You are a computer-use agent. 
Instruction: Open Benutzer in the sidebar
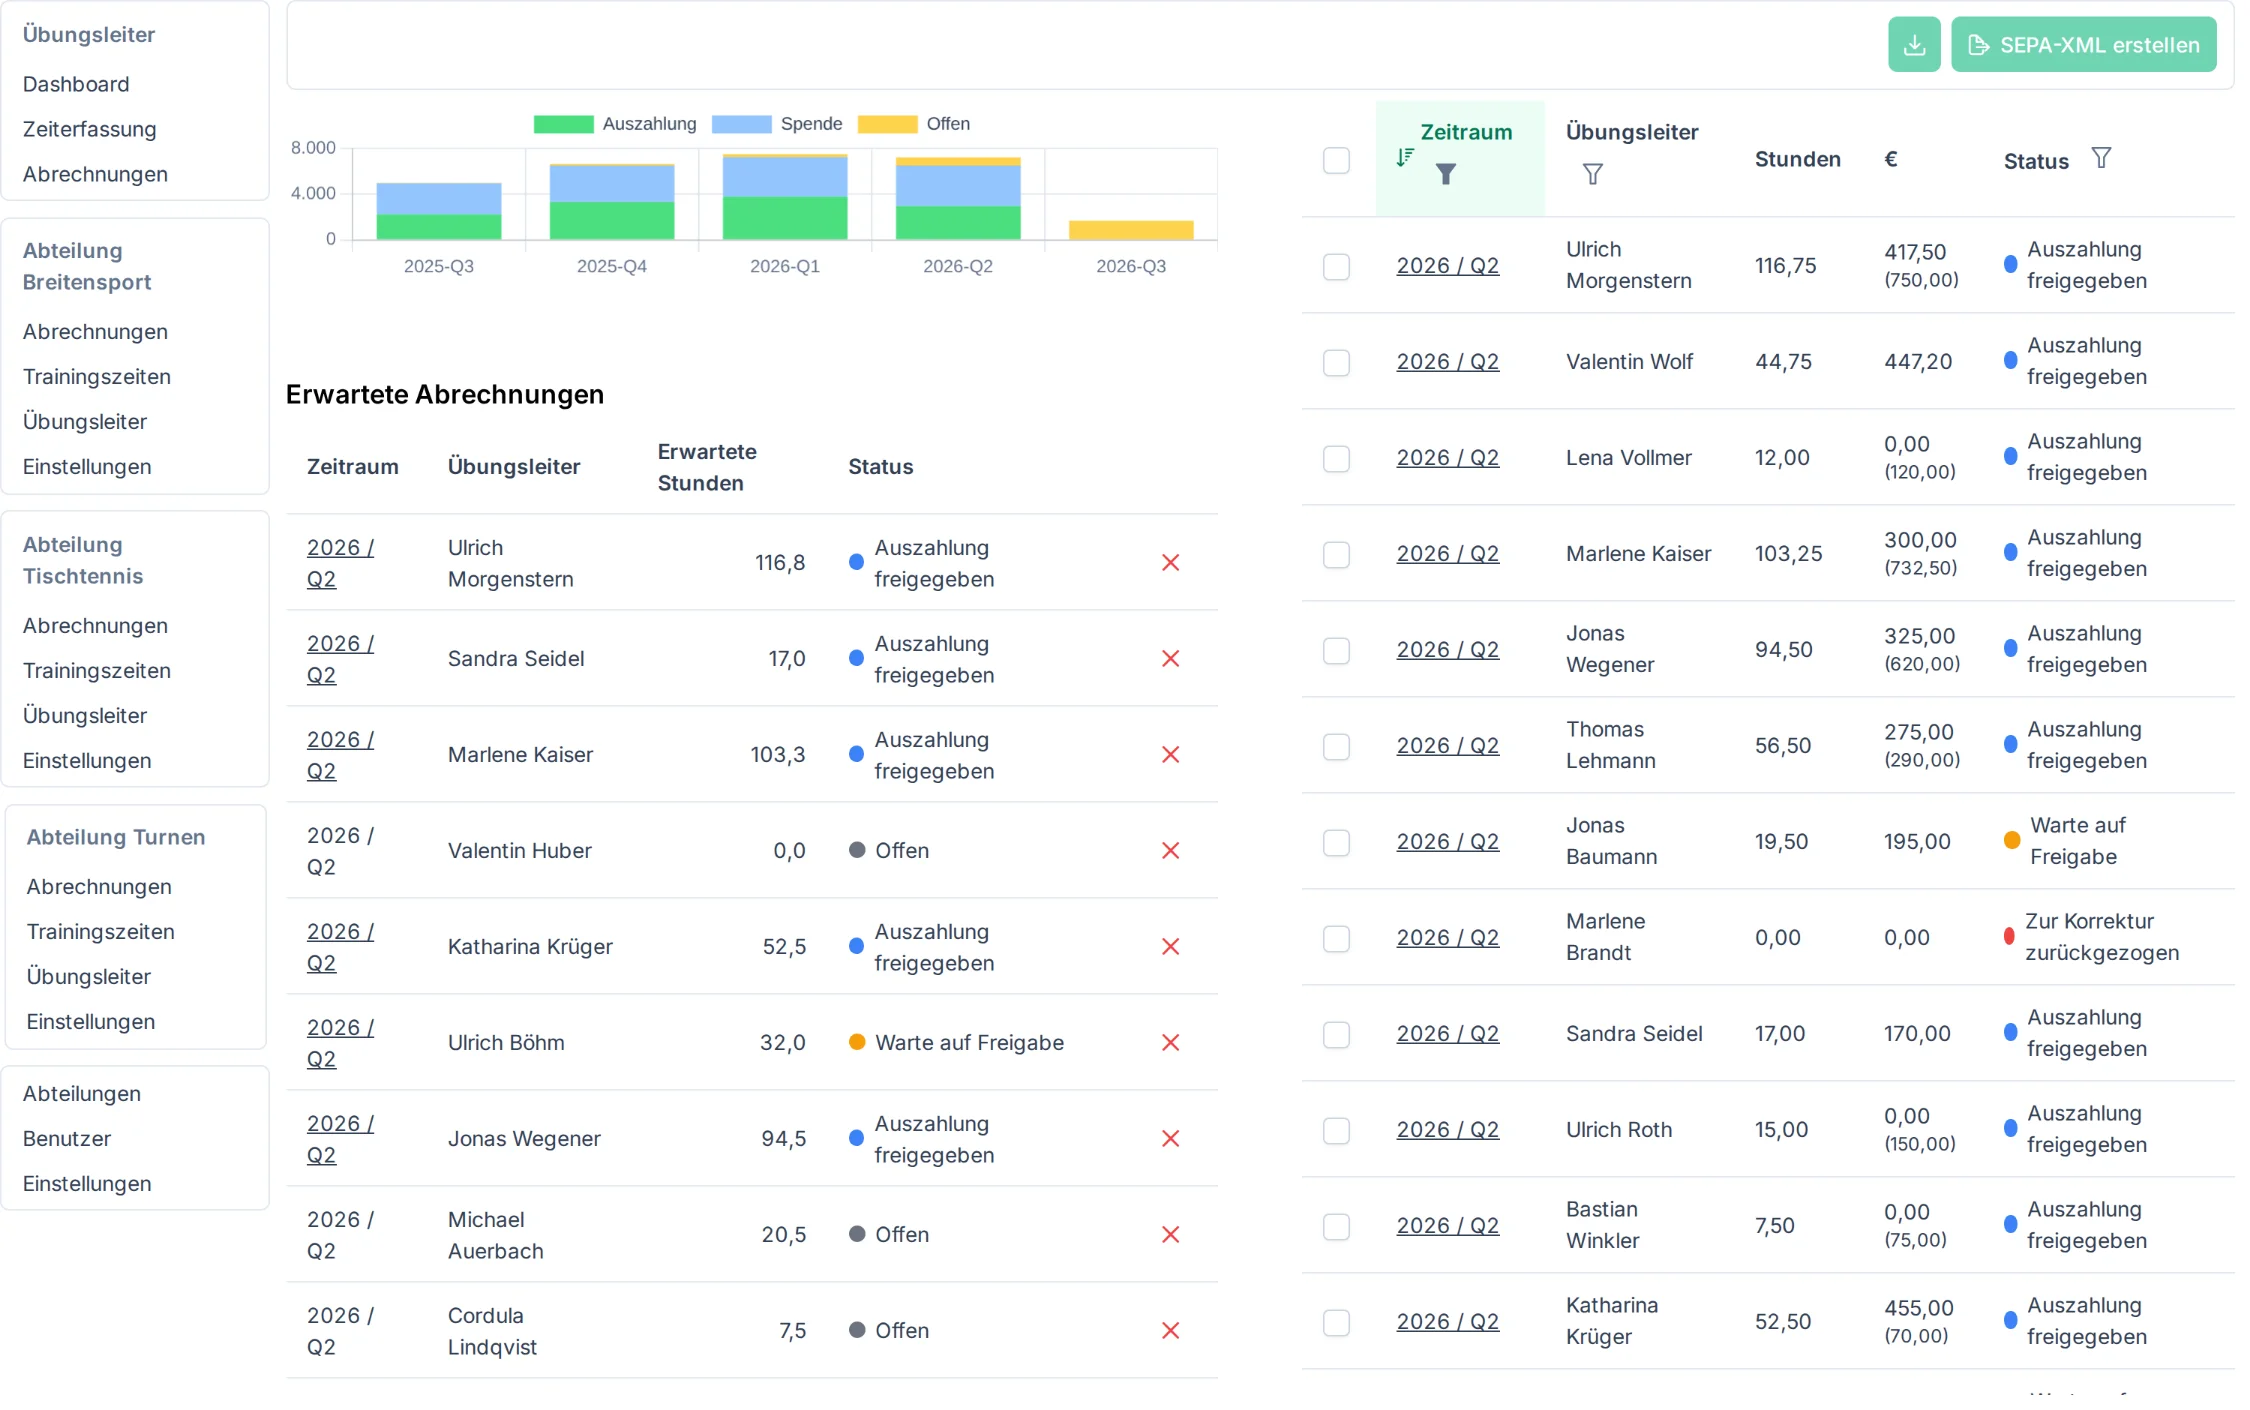tap(67, 1139)
